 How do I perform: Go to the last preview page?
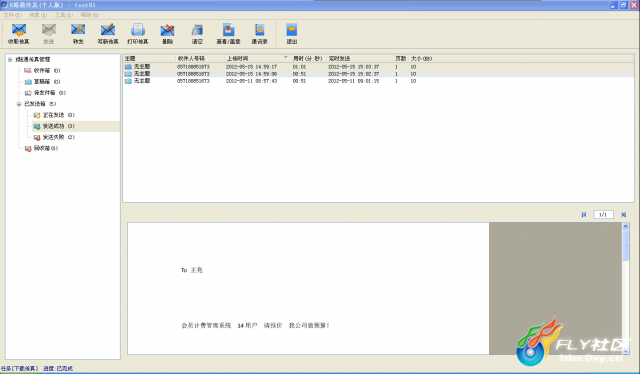(623, 214)
